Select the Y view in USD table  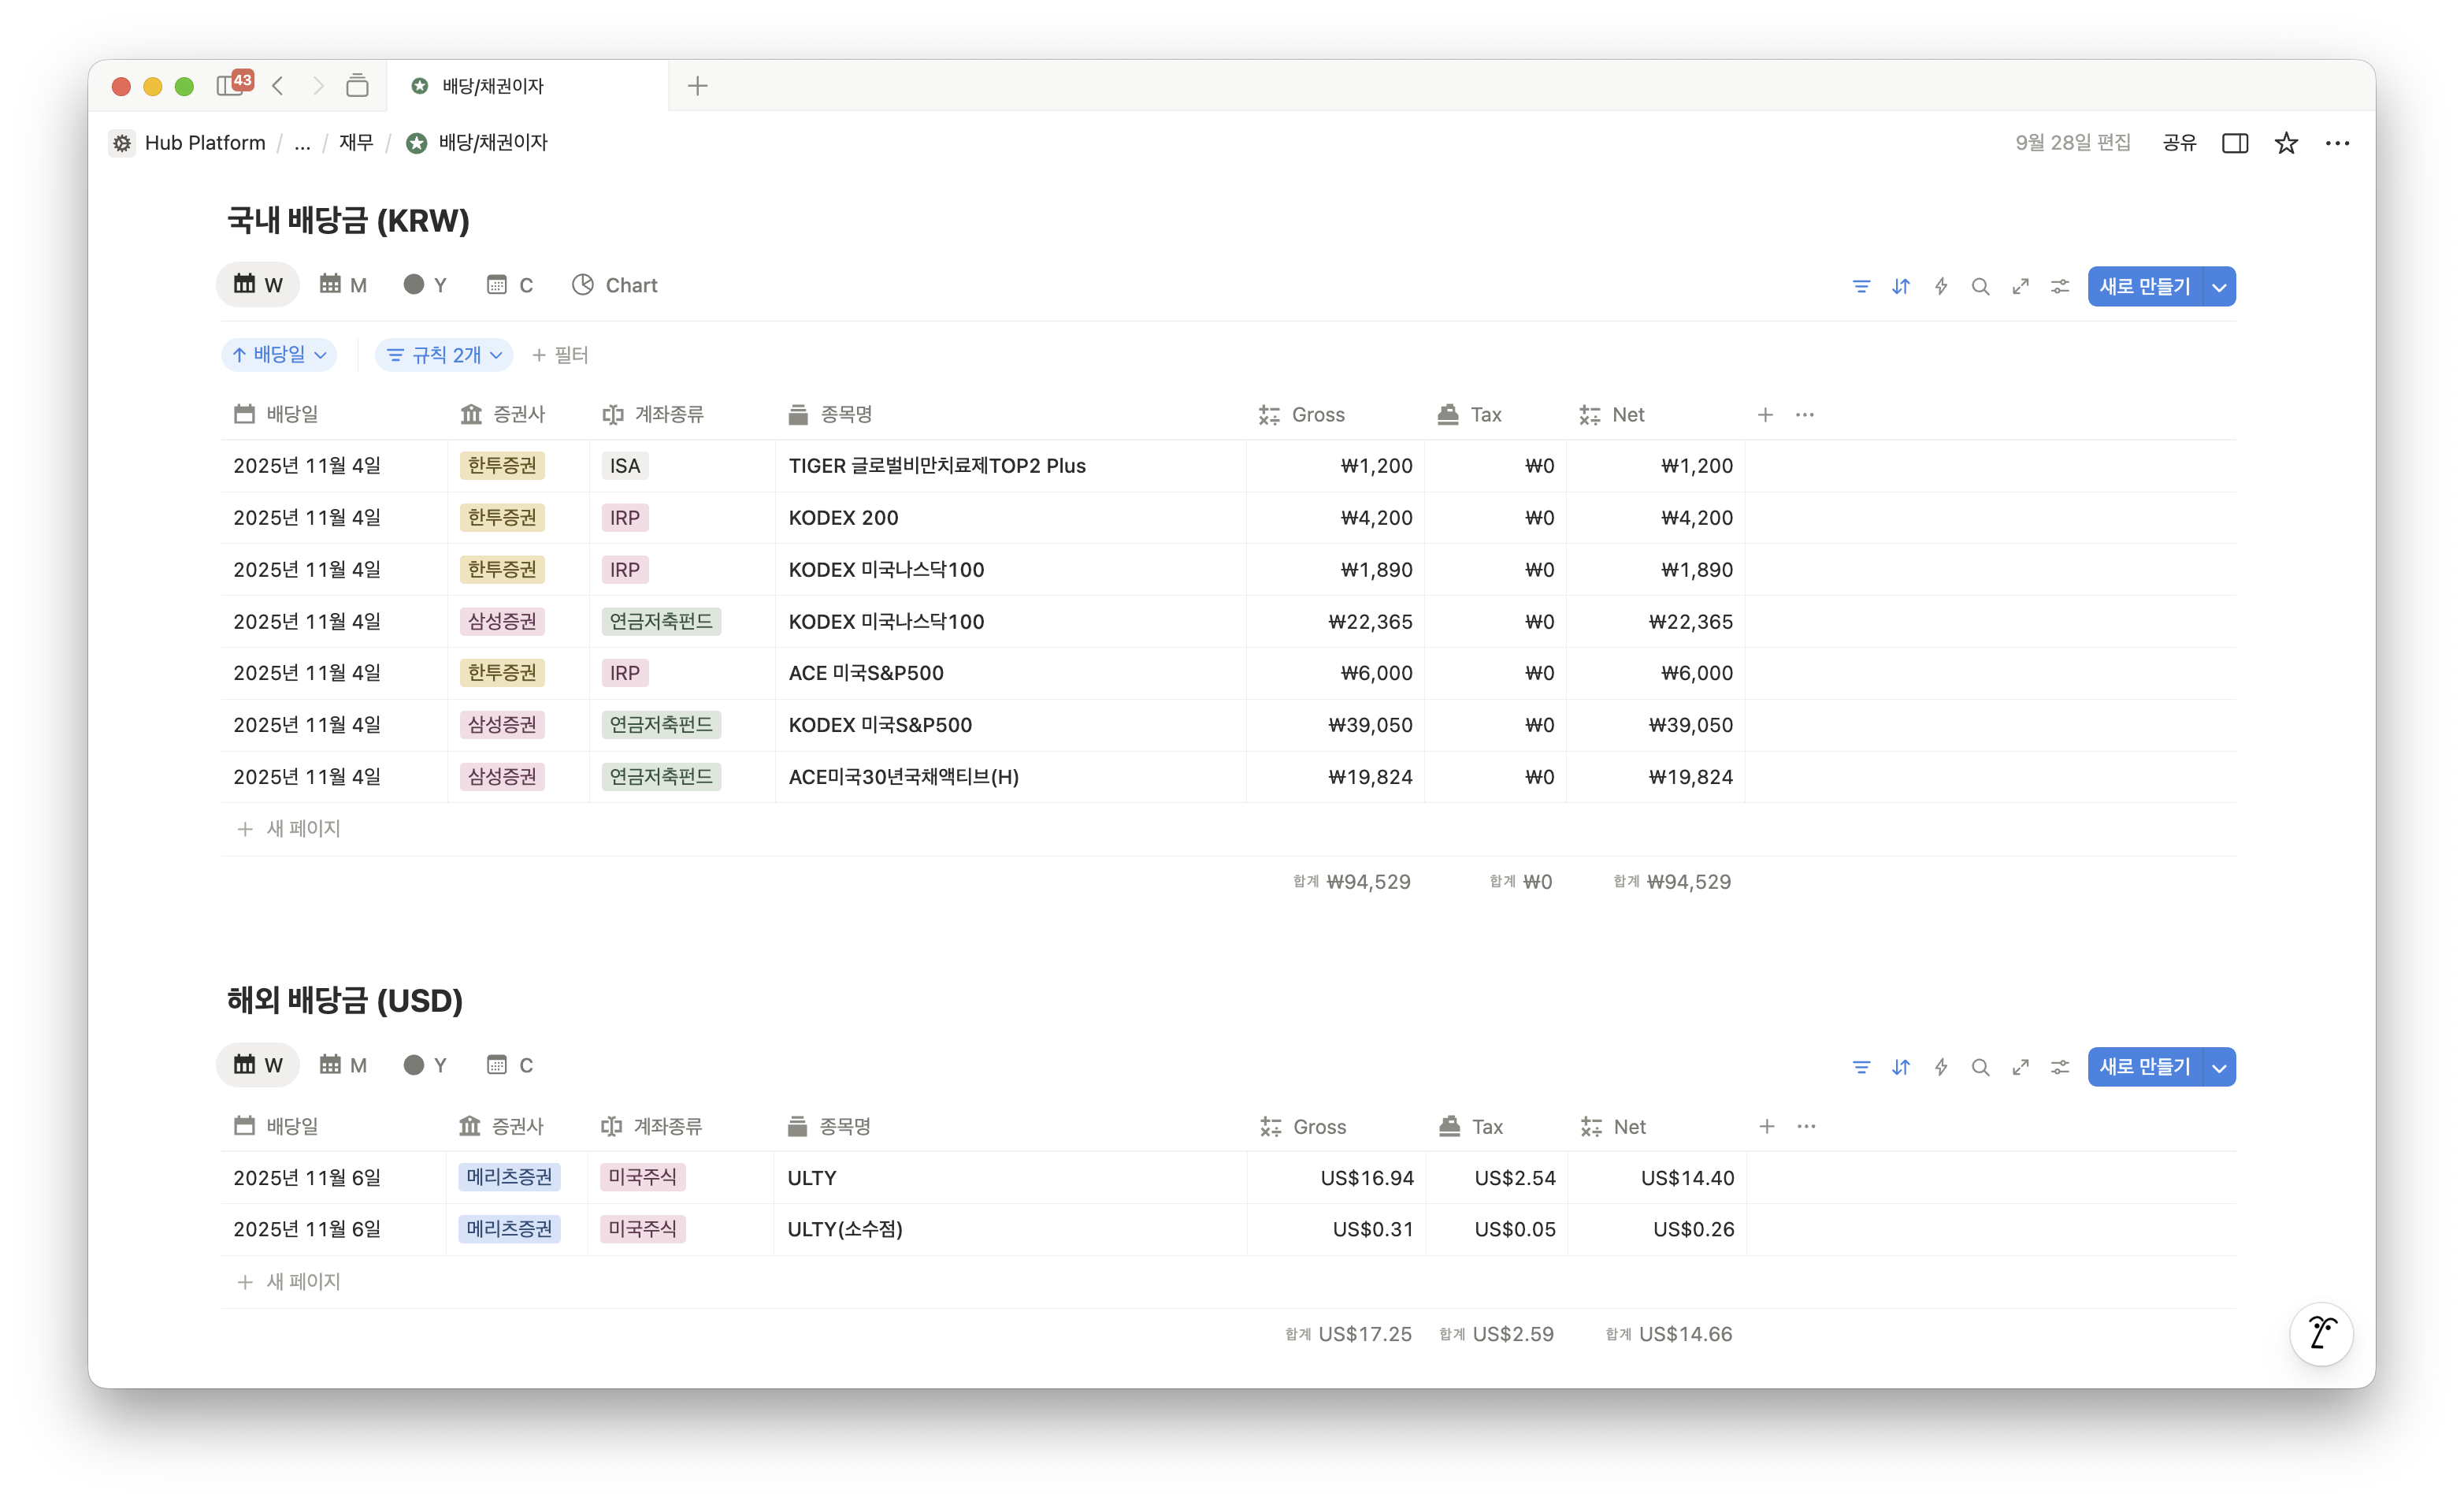(x=425, y=1065)
